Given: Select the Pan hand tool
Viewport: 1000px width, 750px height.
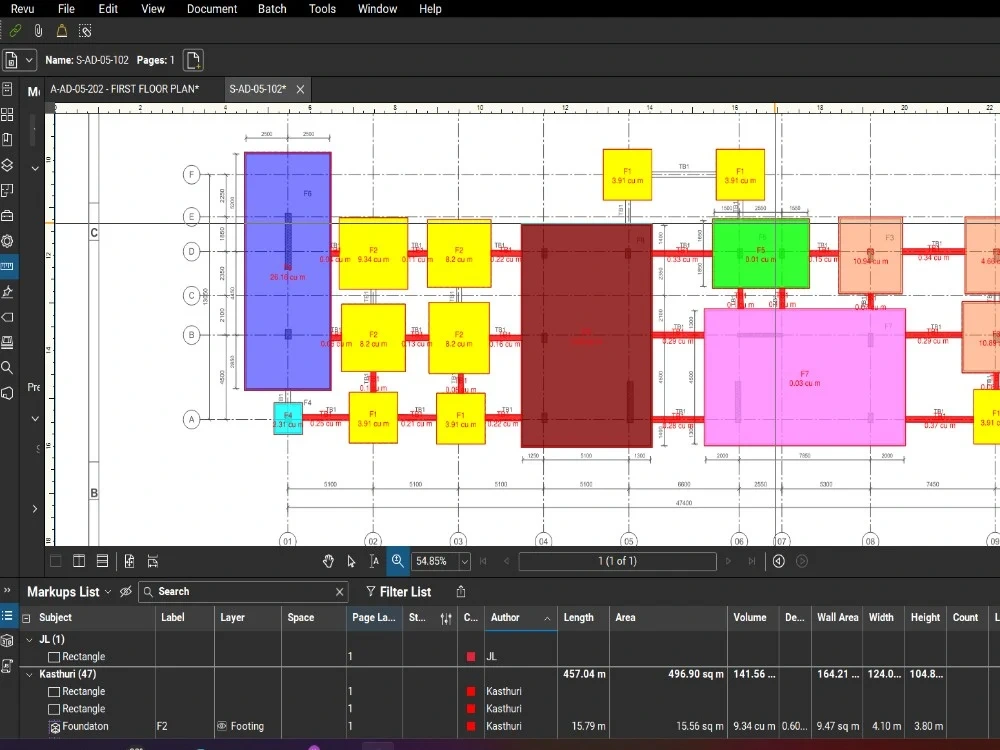Looking at the screenshot, I should 328,561.
